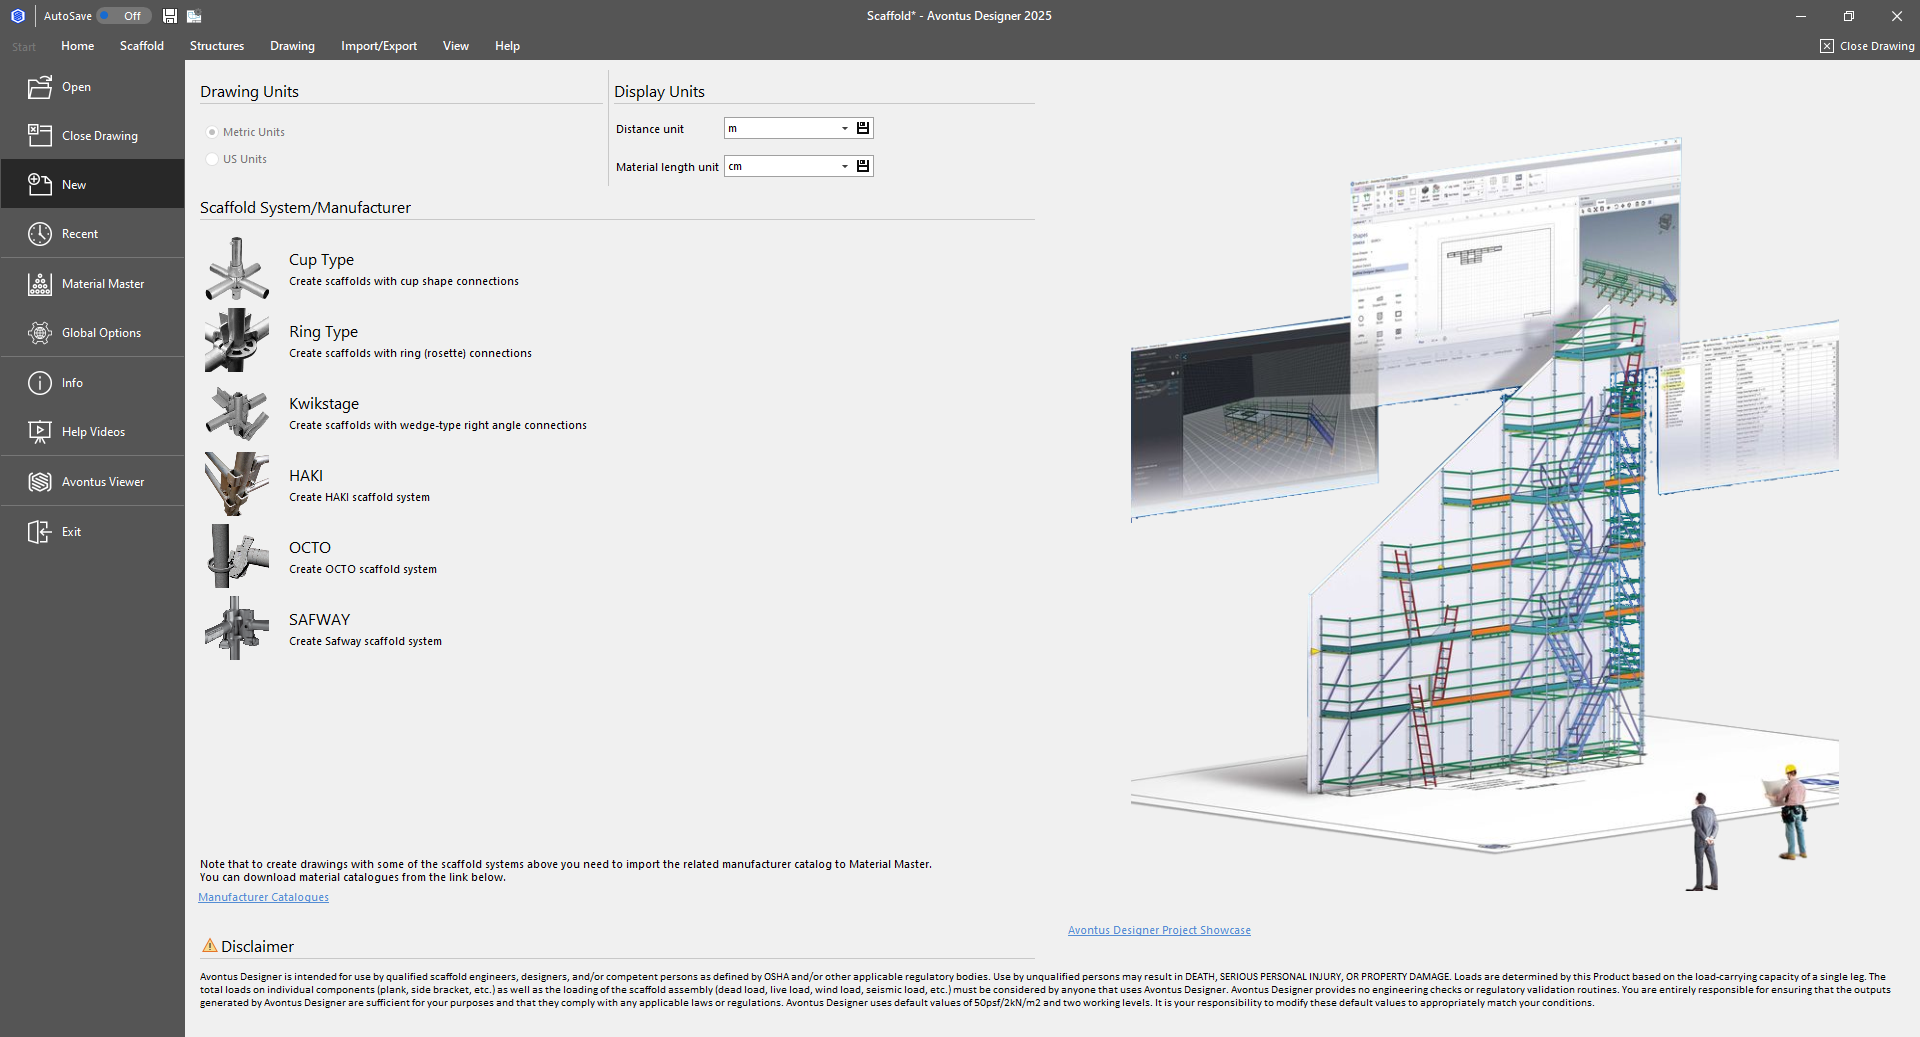The height and width of the screenshot is (1037, 1920).
Task: Choose the SAFWAY system title
Action: pos(320,620)
